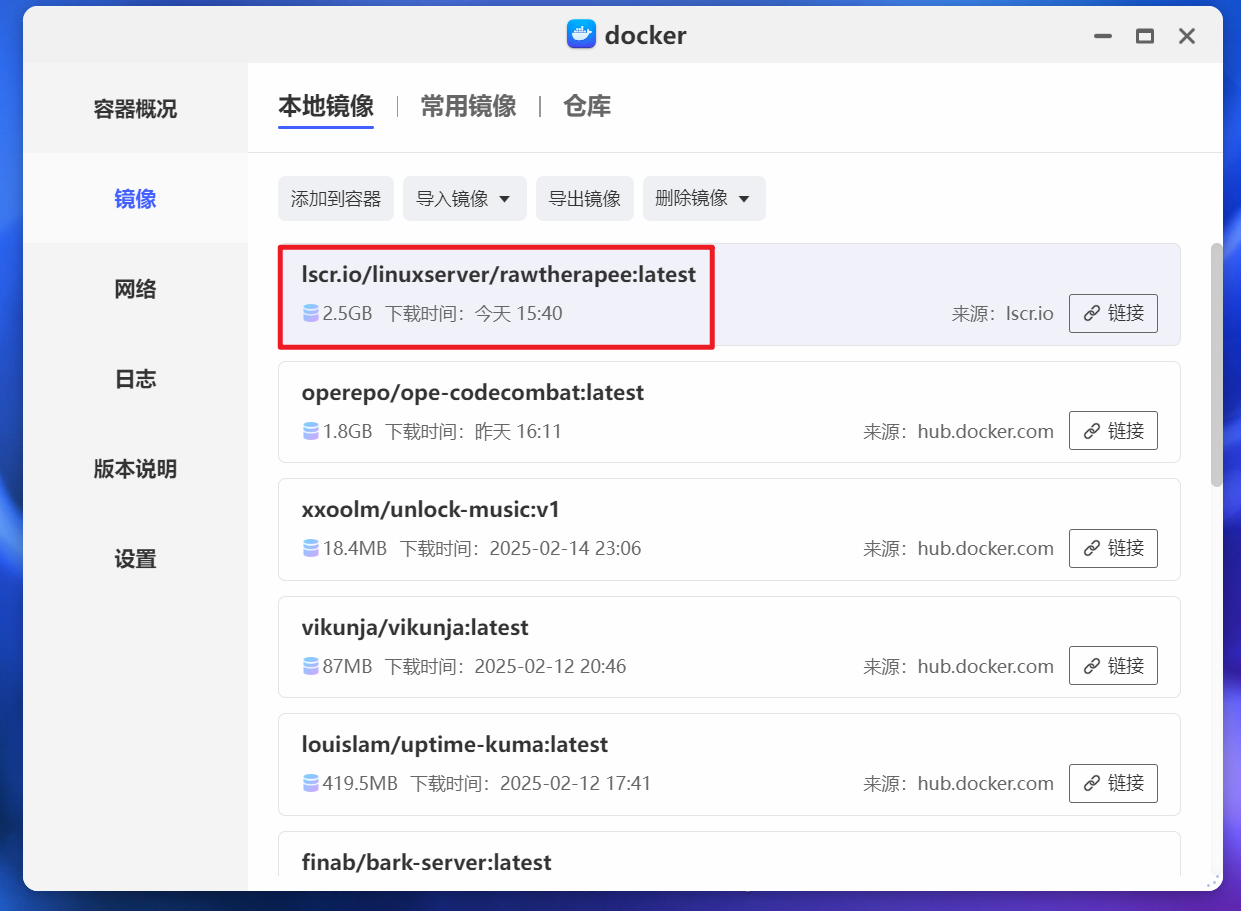Click 下载时间: 2025-02-12 20:46 text
This screenshot has height=911, width=1241.
[506, 667]
